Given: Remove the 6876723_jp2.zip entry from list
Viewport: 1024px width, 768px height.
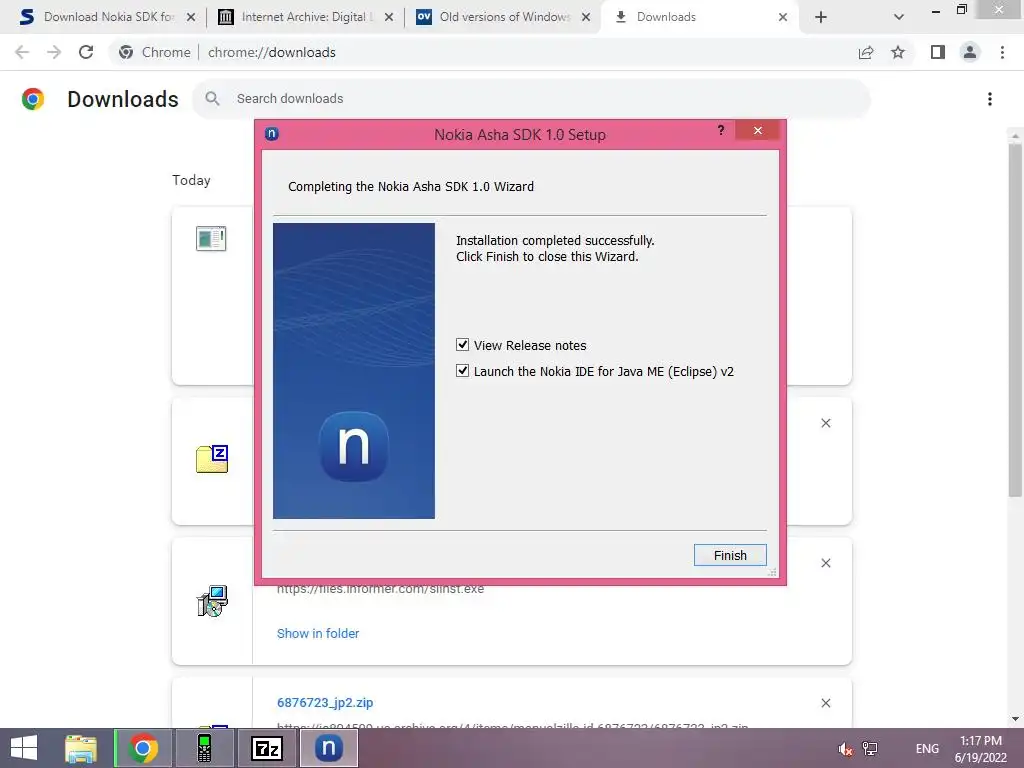Looking at the screenshot, I should 826,703.
